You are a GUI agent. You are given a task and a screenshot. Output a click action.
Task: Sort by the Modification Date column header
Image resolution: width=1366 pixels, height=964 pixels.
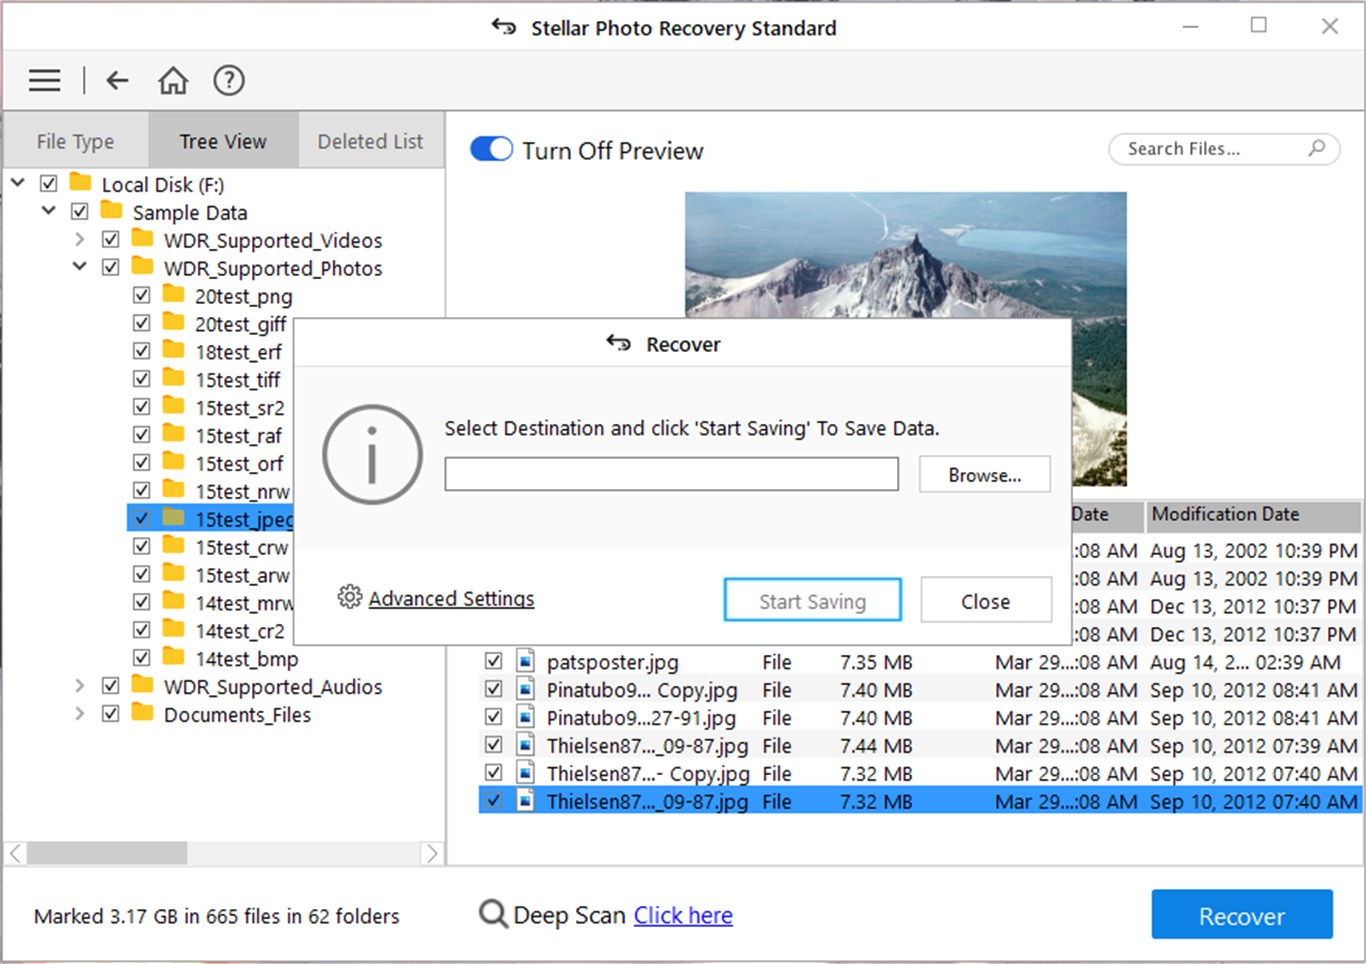[x=1254, y=515]
